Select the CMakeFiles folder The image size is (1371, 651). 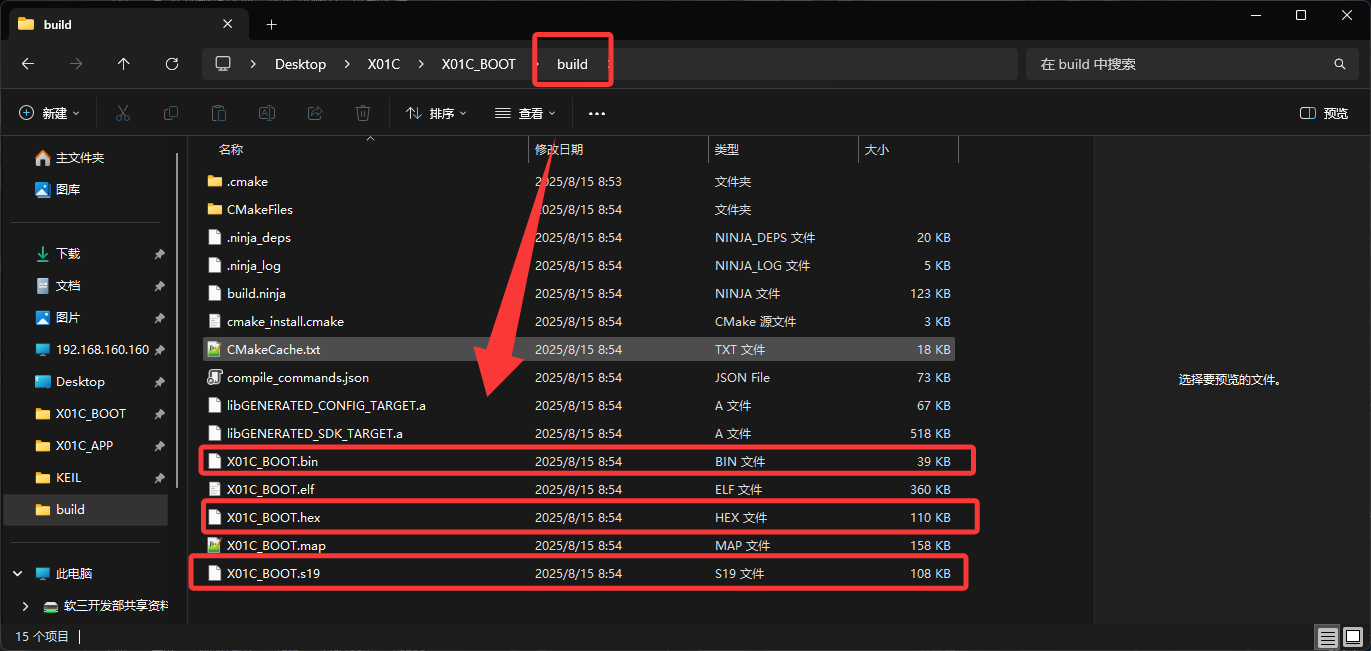pos(578,210)
